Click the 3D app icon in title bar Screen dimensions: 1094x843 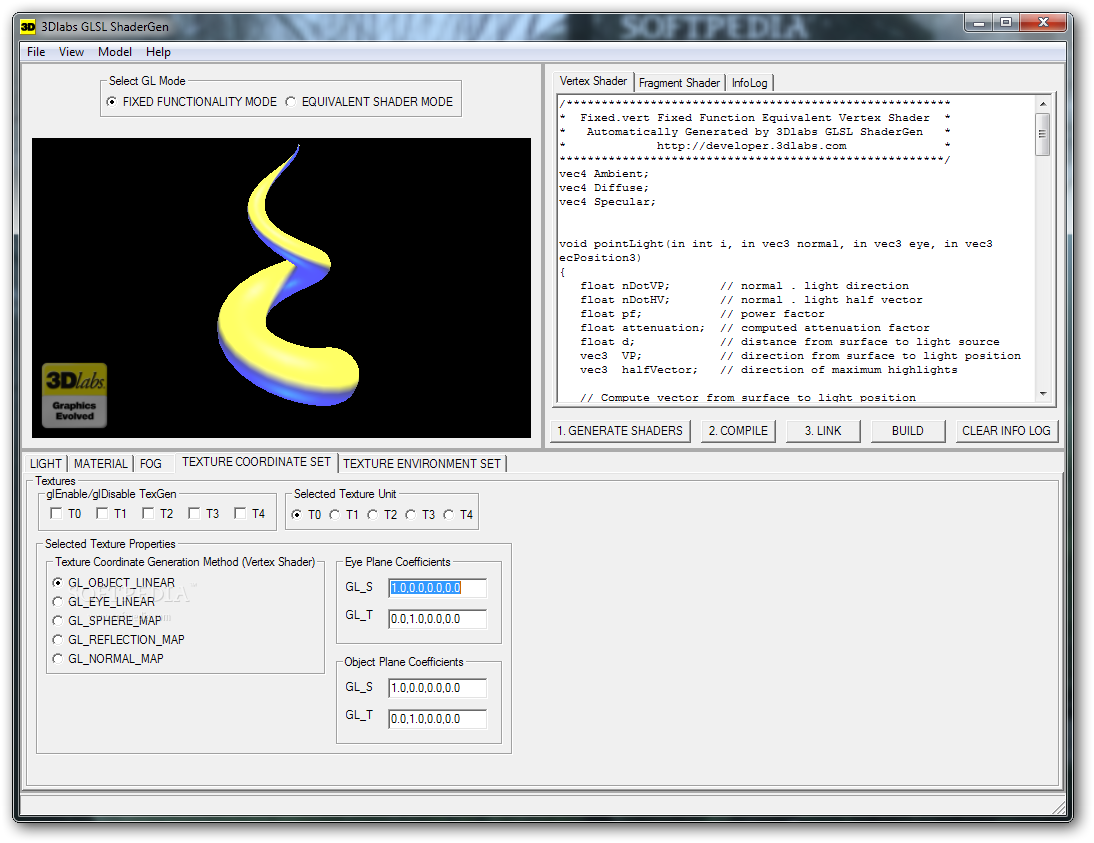[x=27, y=27]
